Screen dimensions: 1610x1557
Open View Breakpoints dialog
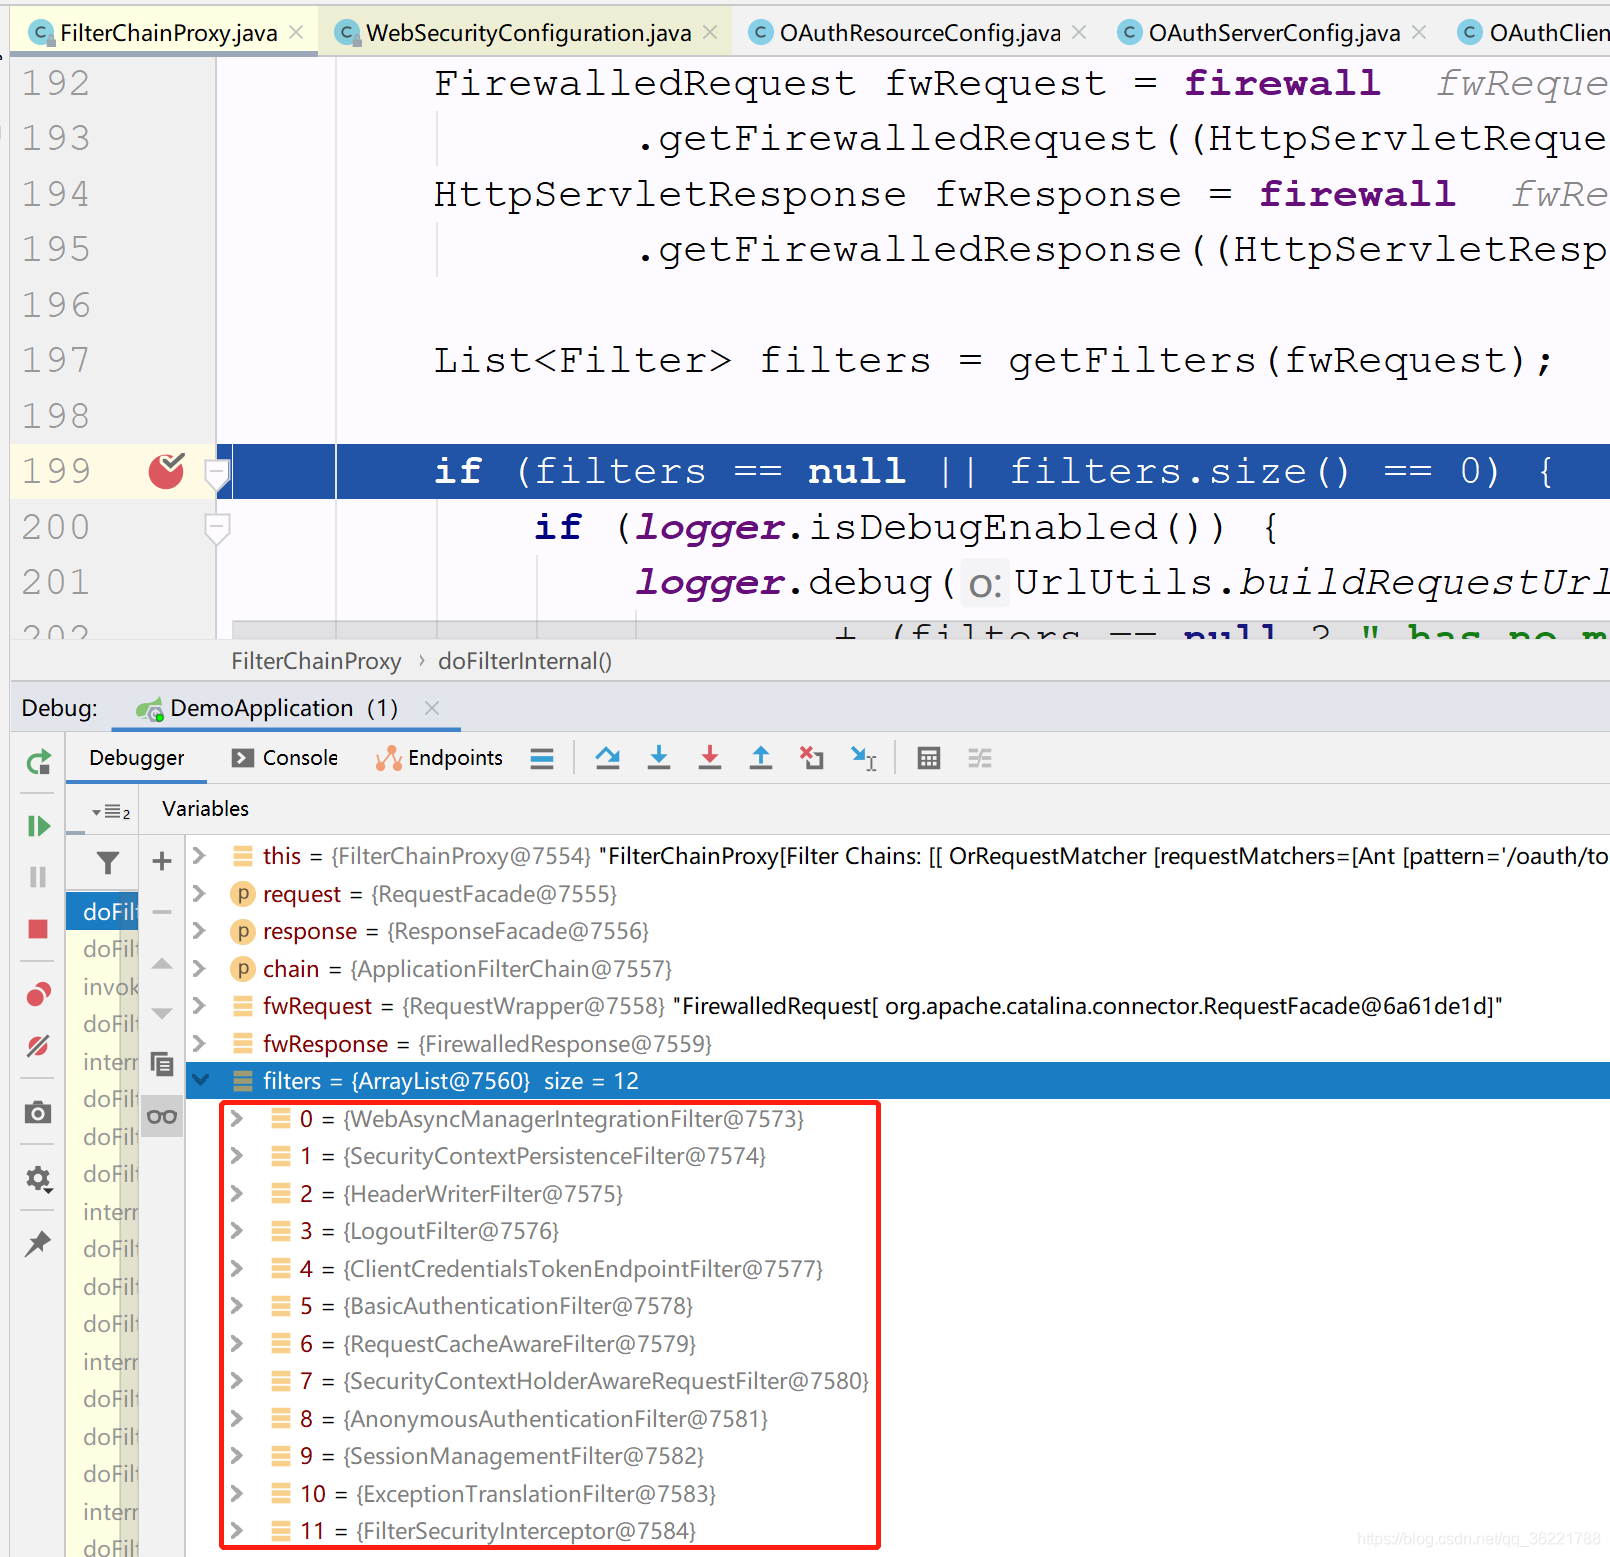[38, 994]
